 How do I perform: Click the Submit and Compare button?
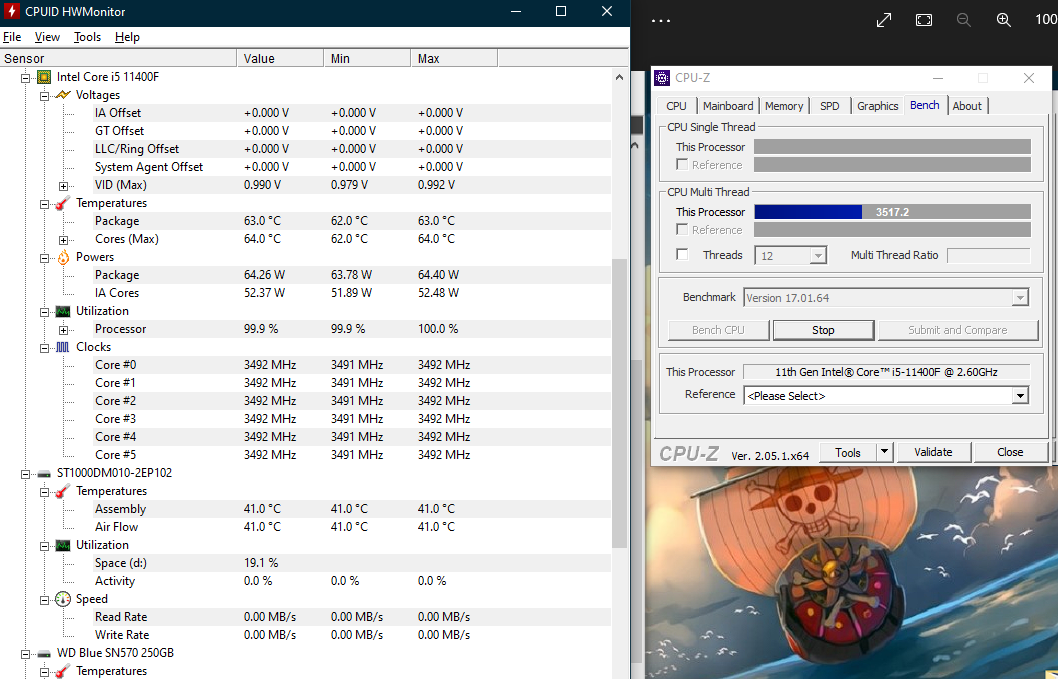click(957, 330)
